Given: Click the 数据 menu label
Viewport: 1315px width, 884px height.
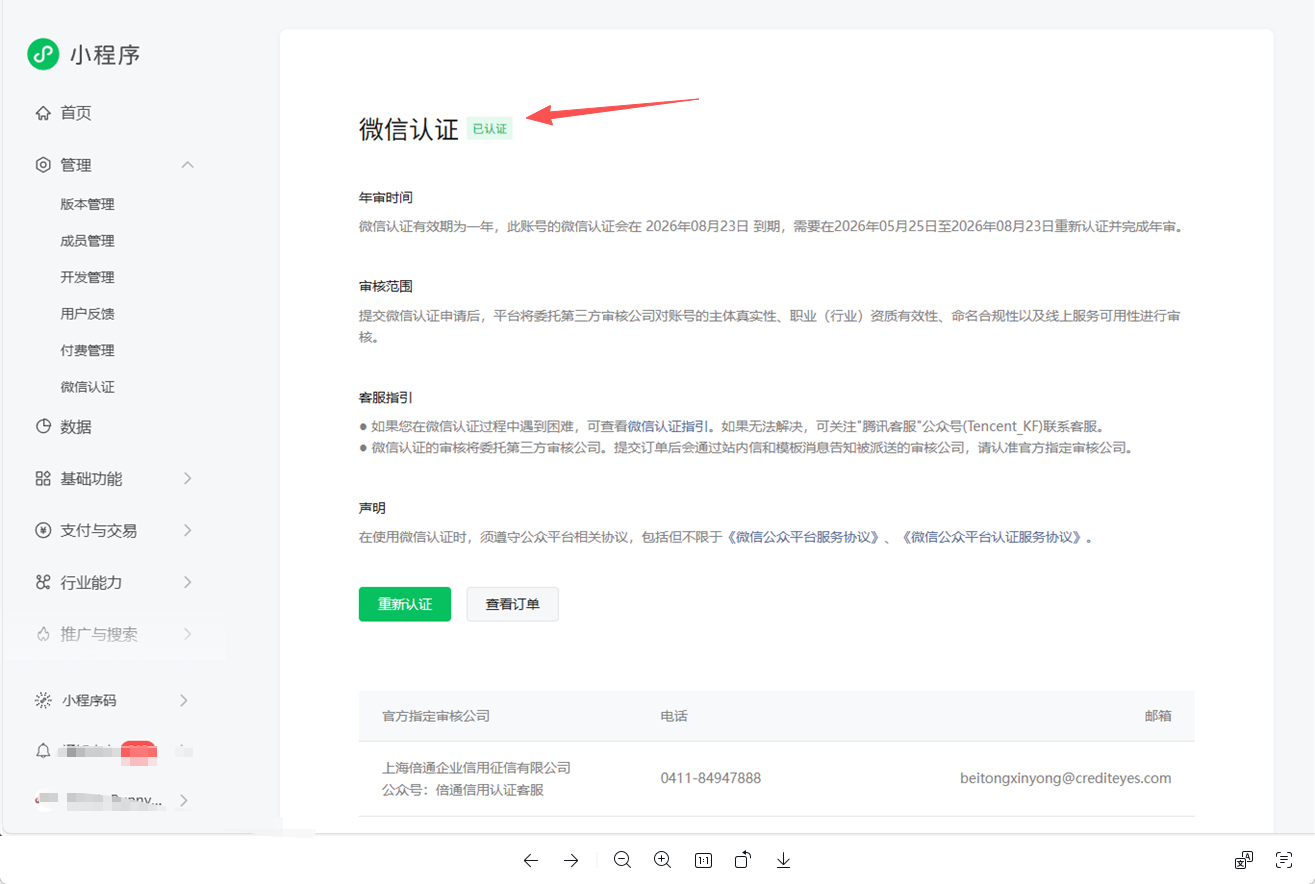Looking at the screenshot, I should (76, 427).
